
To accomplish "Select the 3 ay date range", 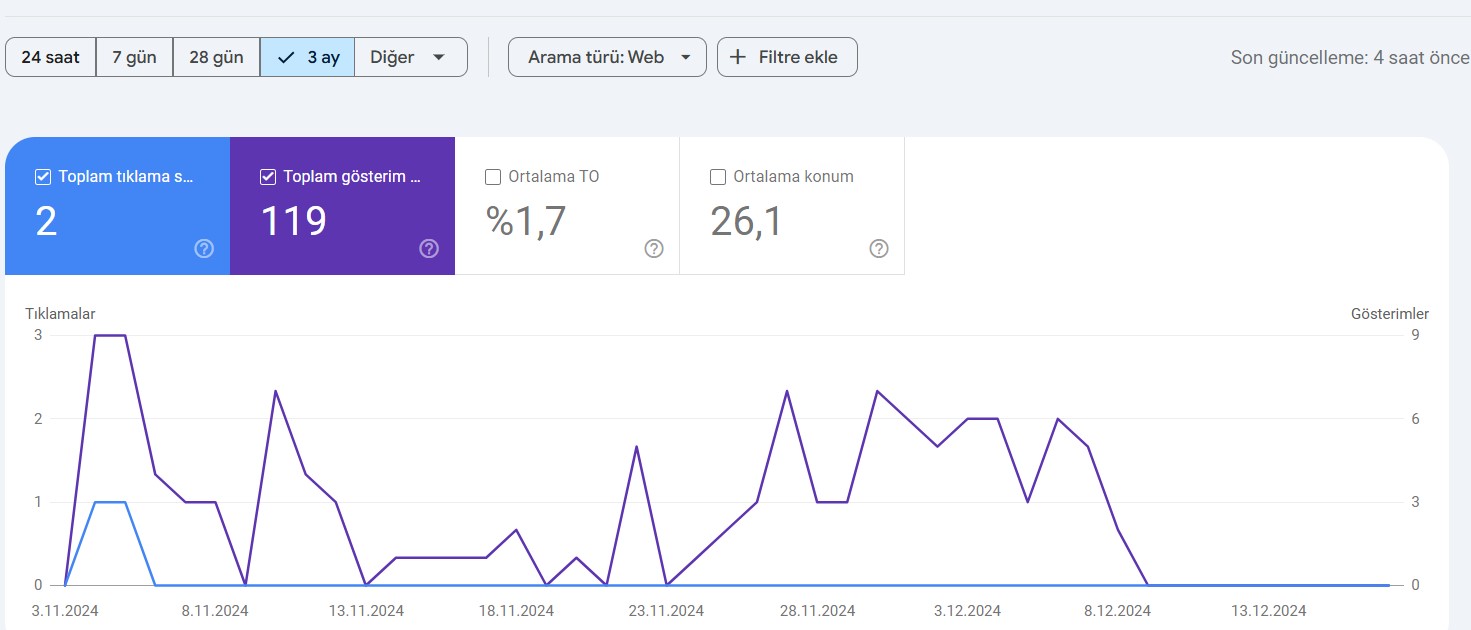I will coord(308,57).
